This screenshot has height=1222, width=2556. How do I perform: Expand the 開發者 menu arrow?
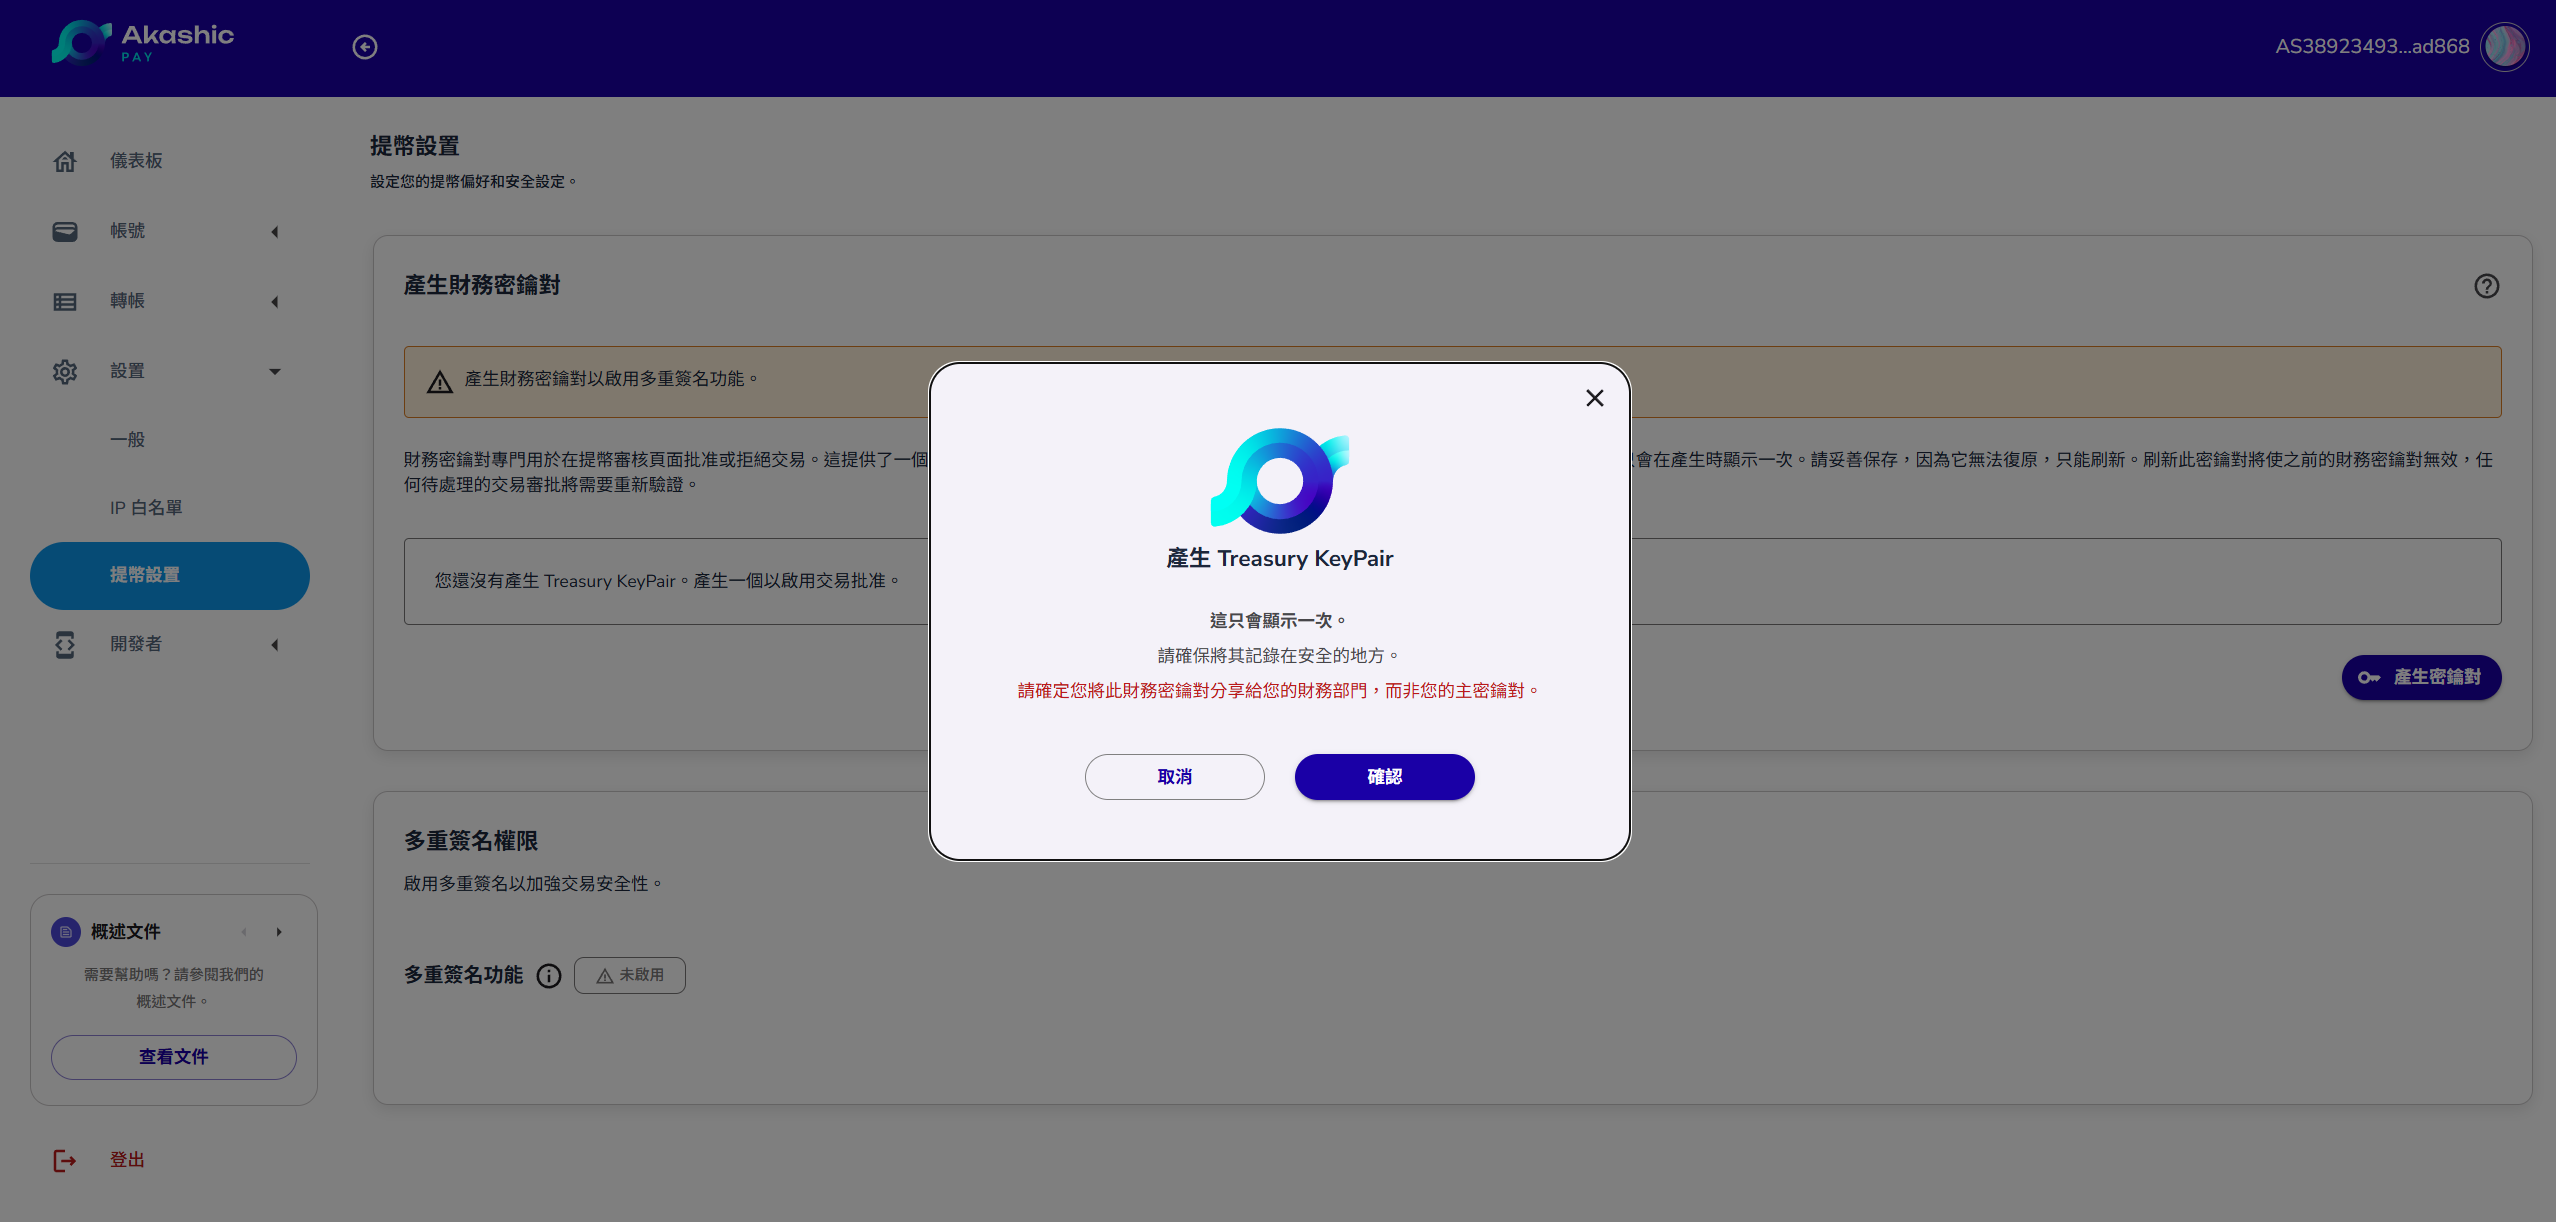point(275,645)
